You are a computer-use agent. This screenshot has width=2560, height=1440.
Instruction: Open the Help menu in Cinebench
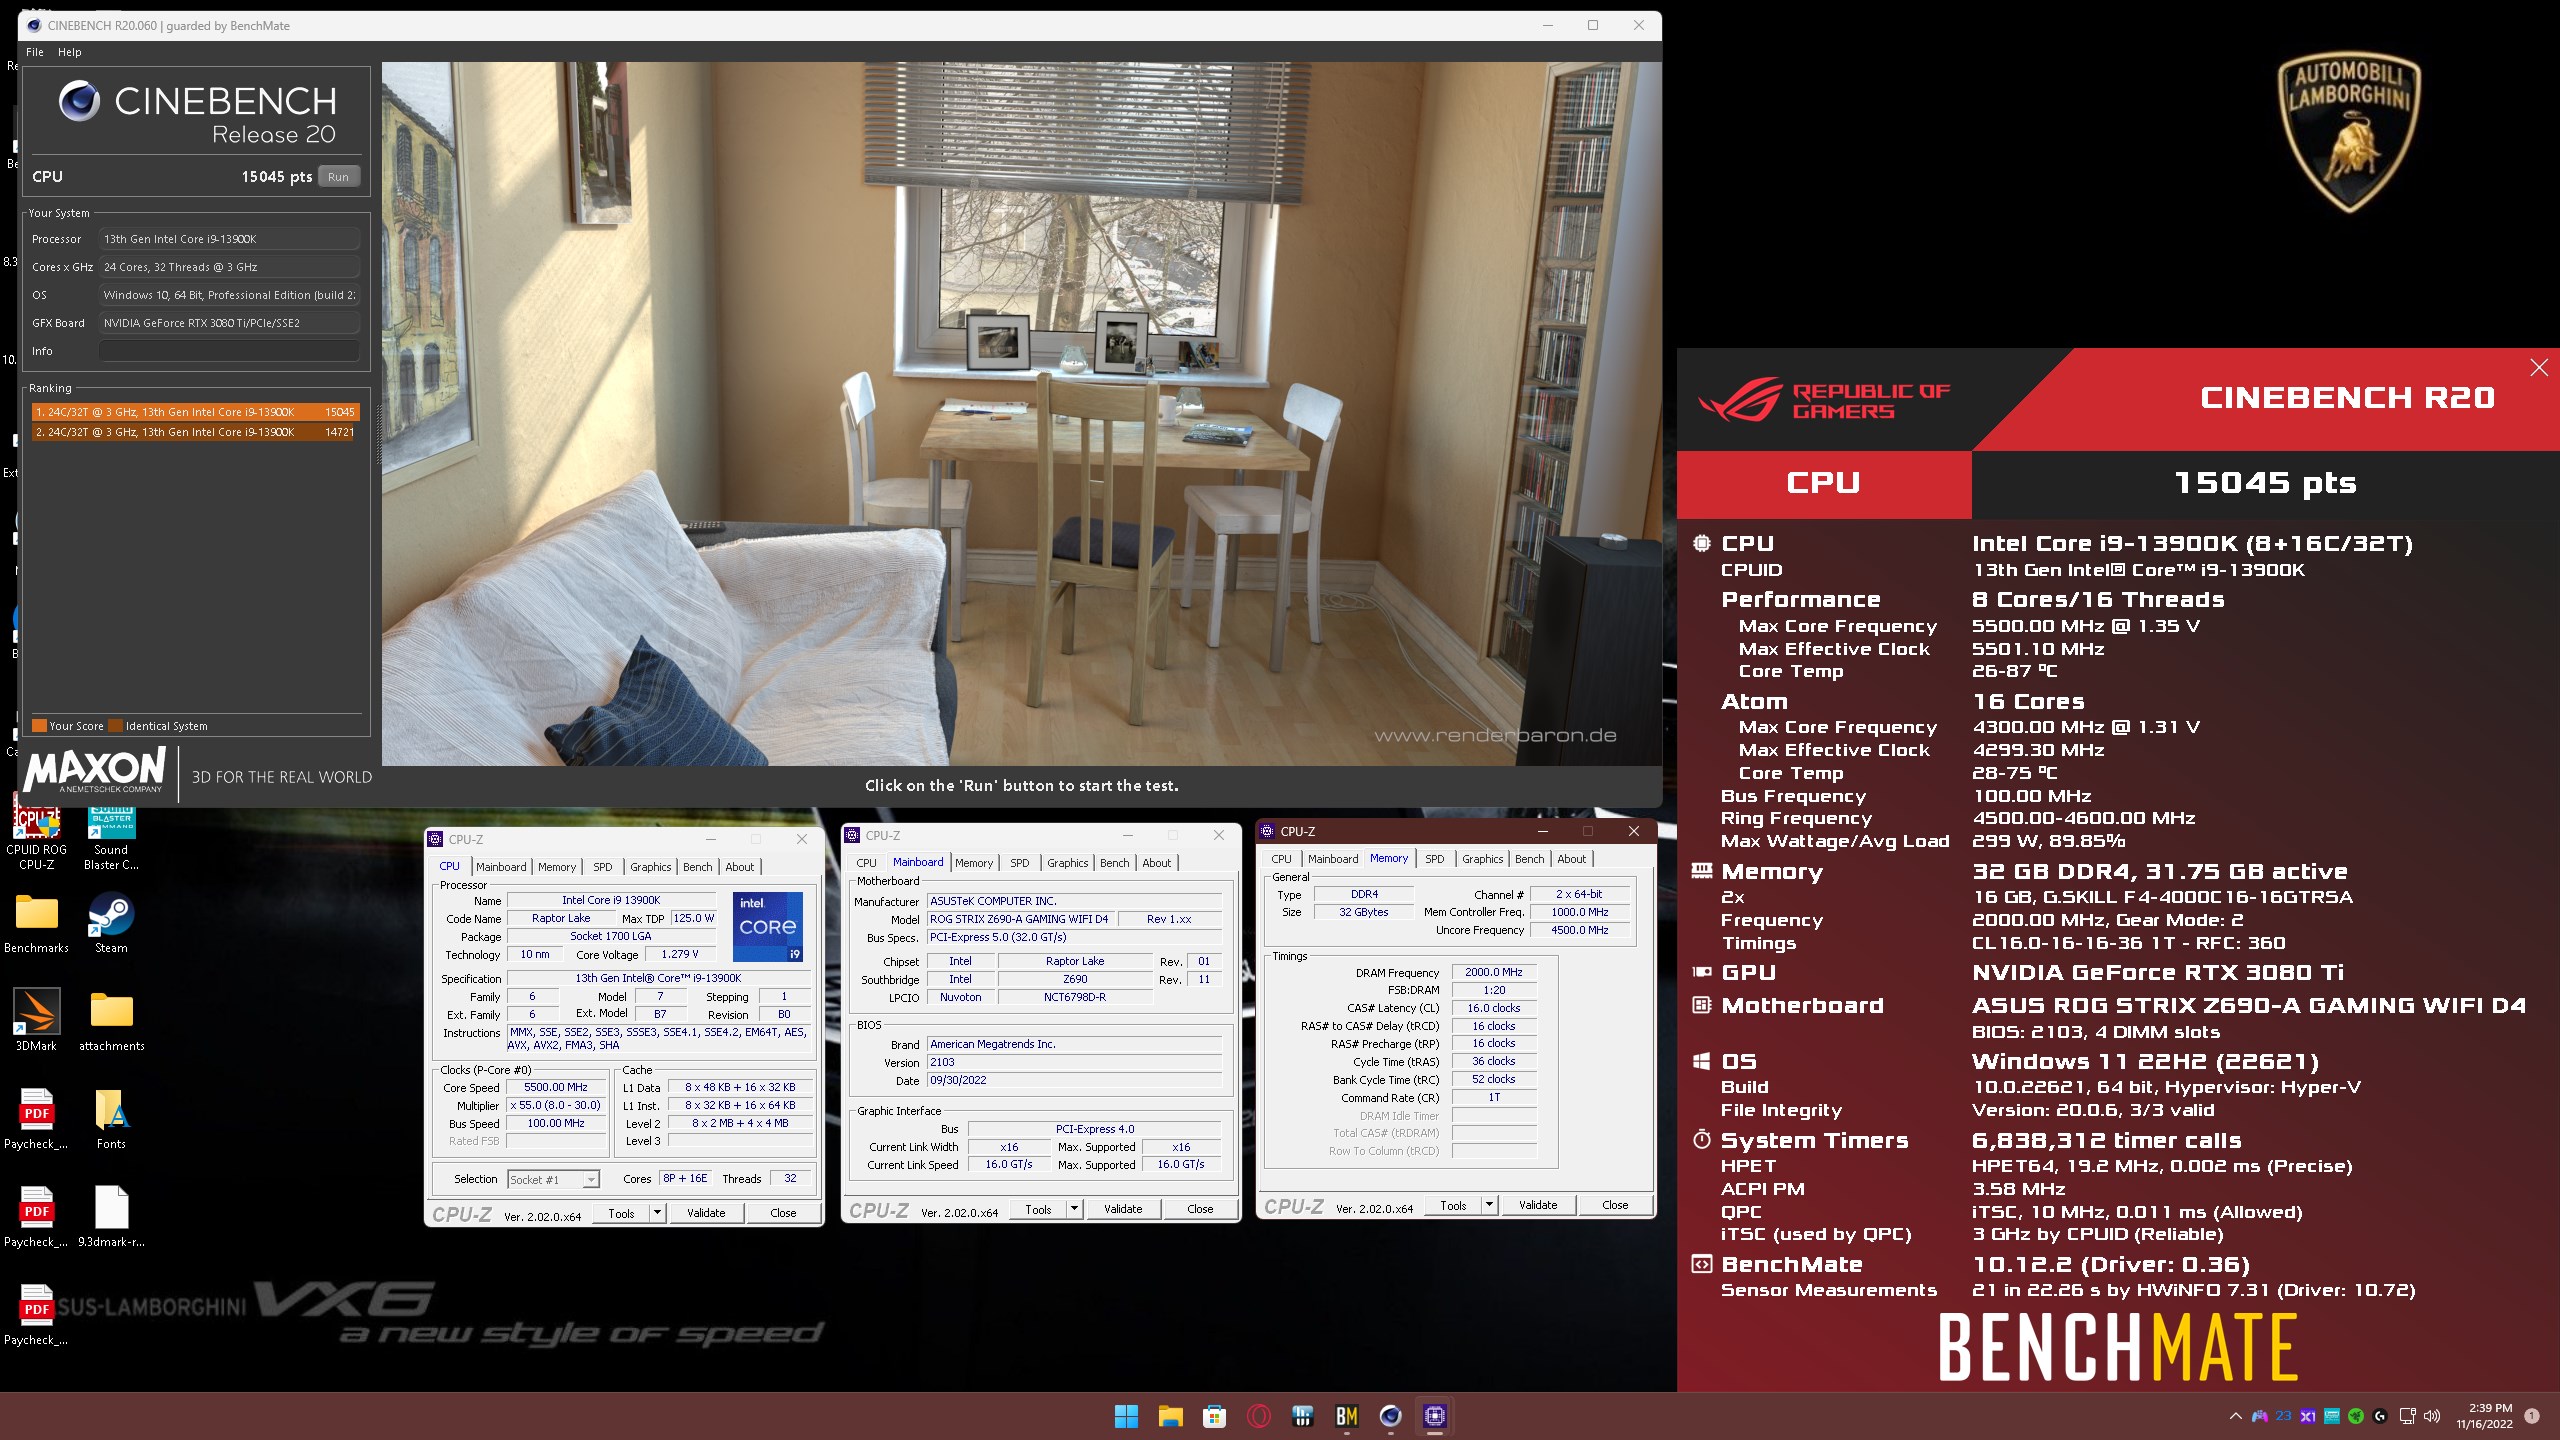pos(70,52)
